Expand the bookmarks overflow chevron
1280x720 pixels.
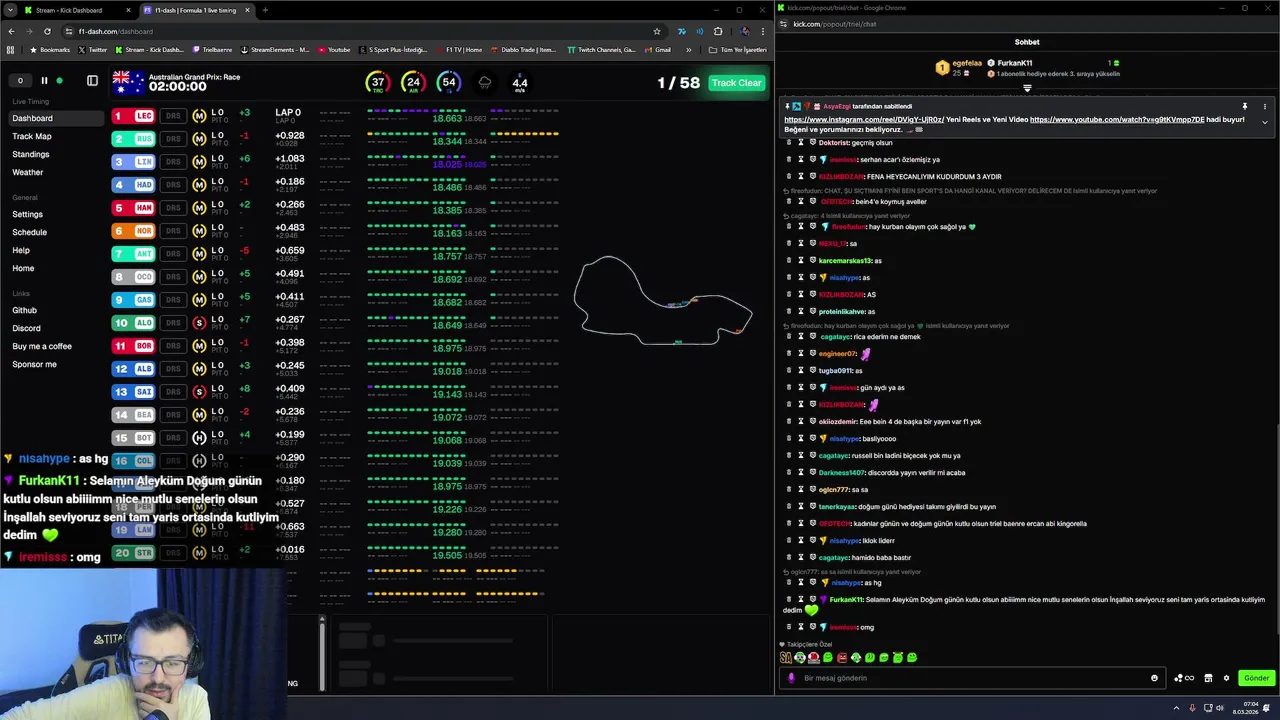[687, 49]
